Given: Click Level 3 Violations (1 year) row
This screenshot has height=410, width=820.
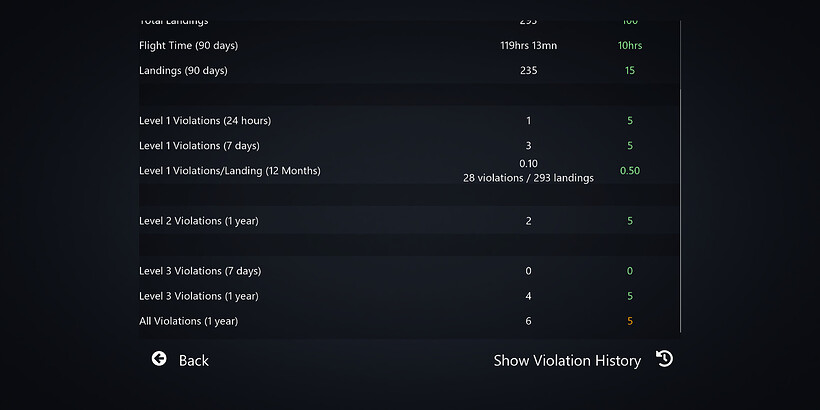Looking at the screenshot, I should click(198, 296).
